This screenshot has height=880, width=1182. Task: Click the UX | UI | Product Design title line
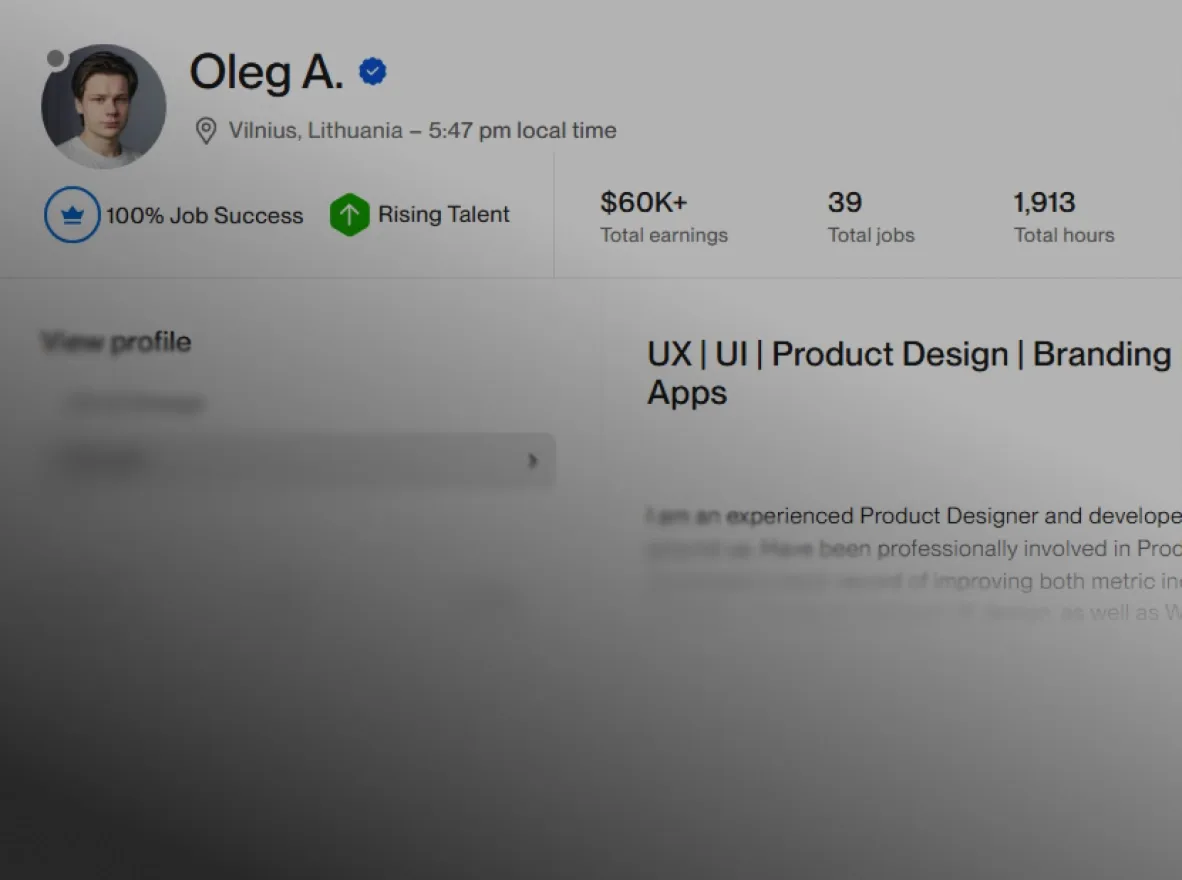click(x=908, y=354)
